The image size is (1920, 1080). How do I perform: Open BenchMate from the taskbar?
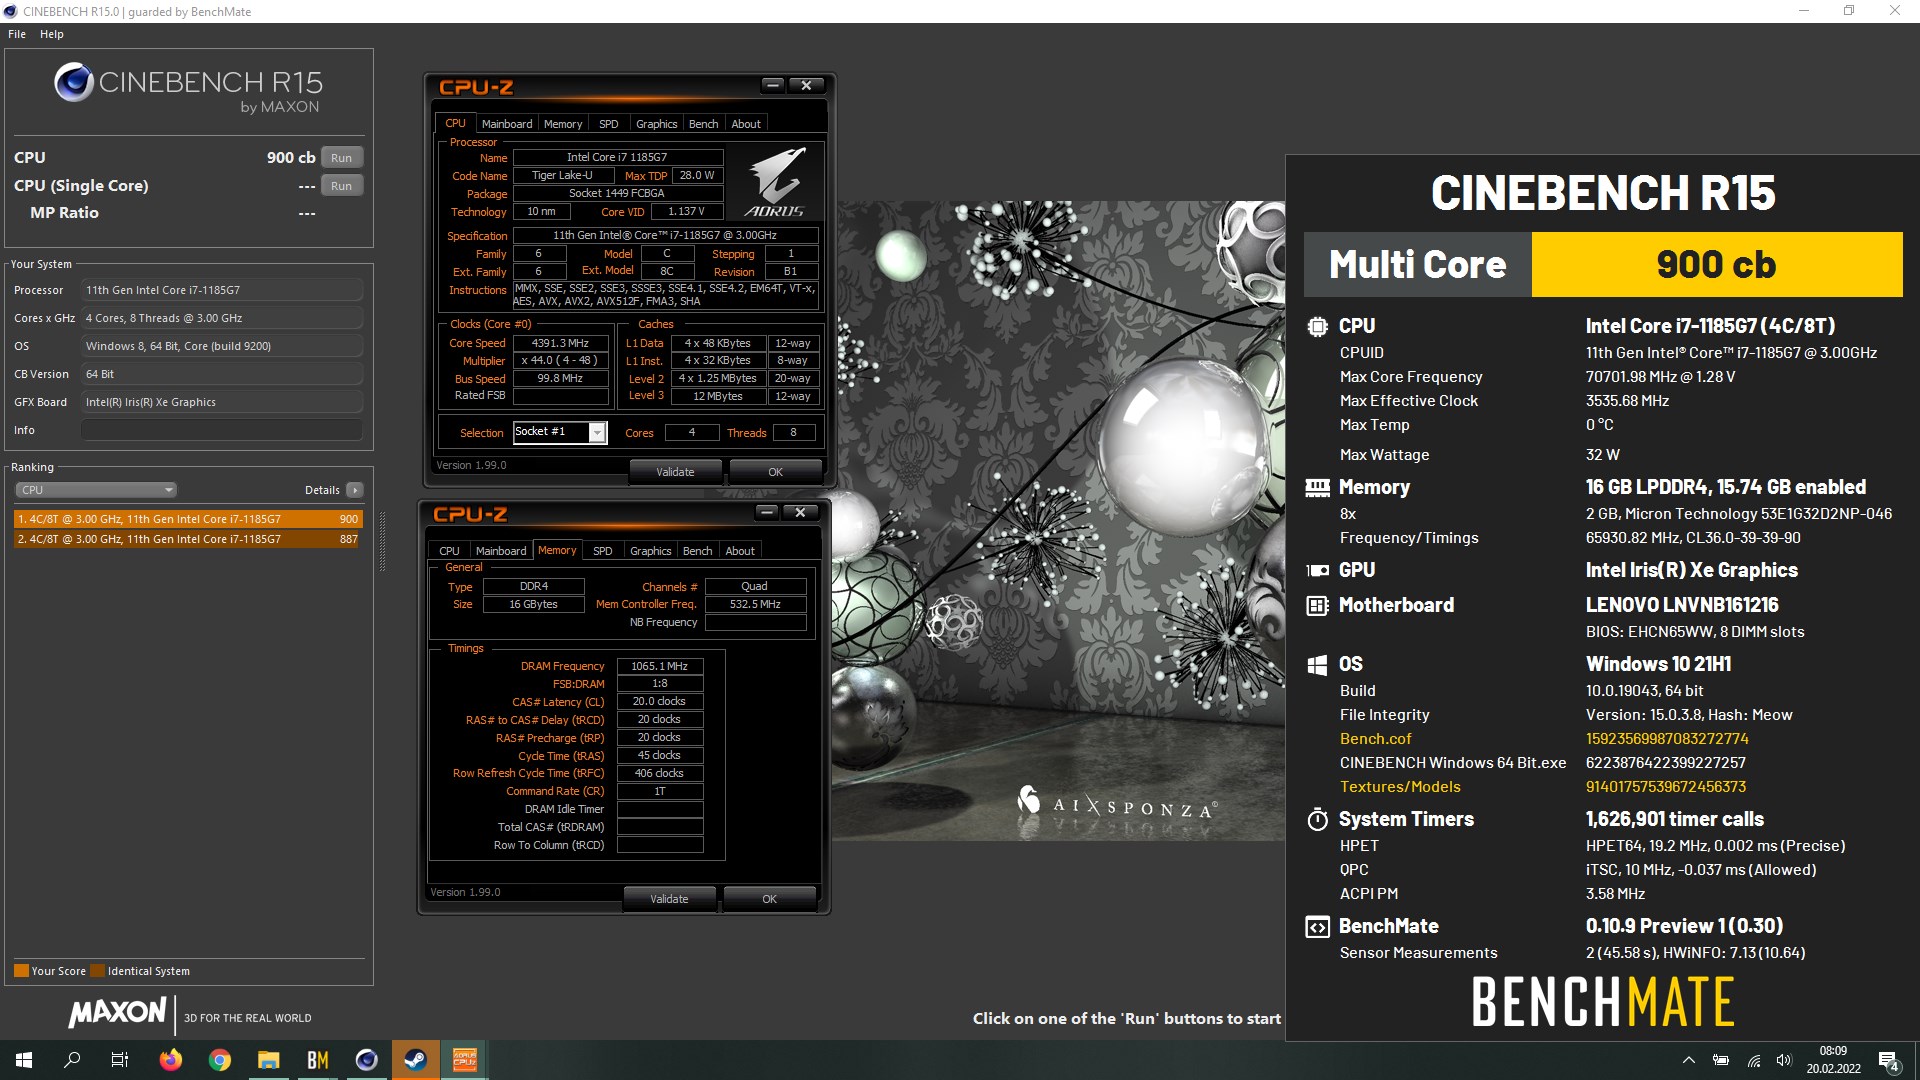point(318,1060)
